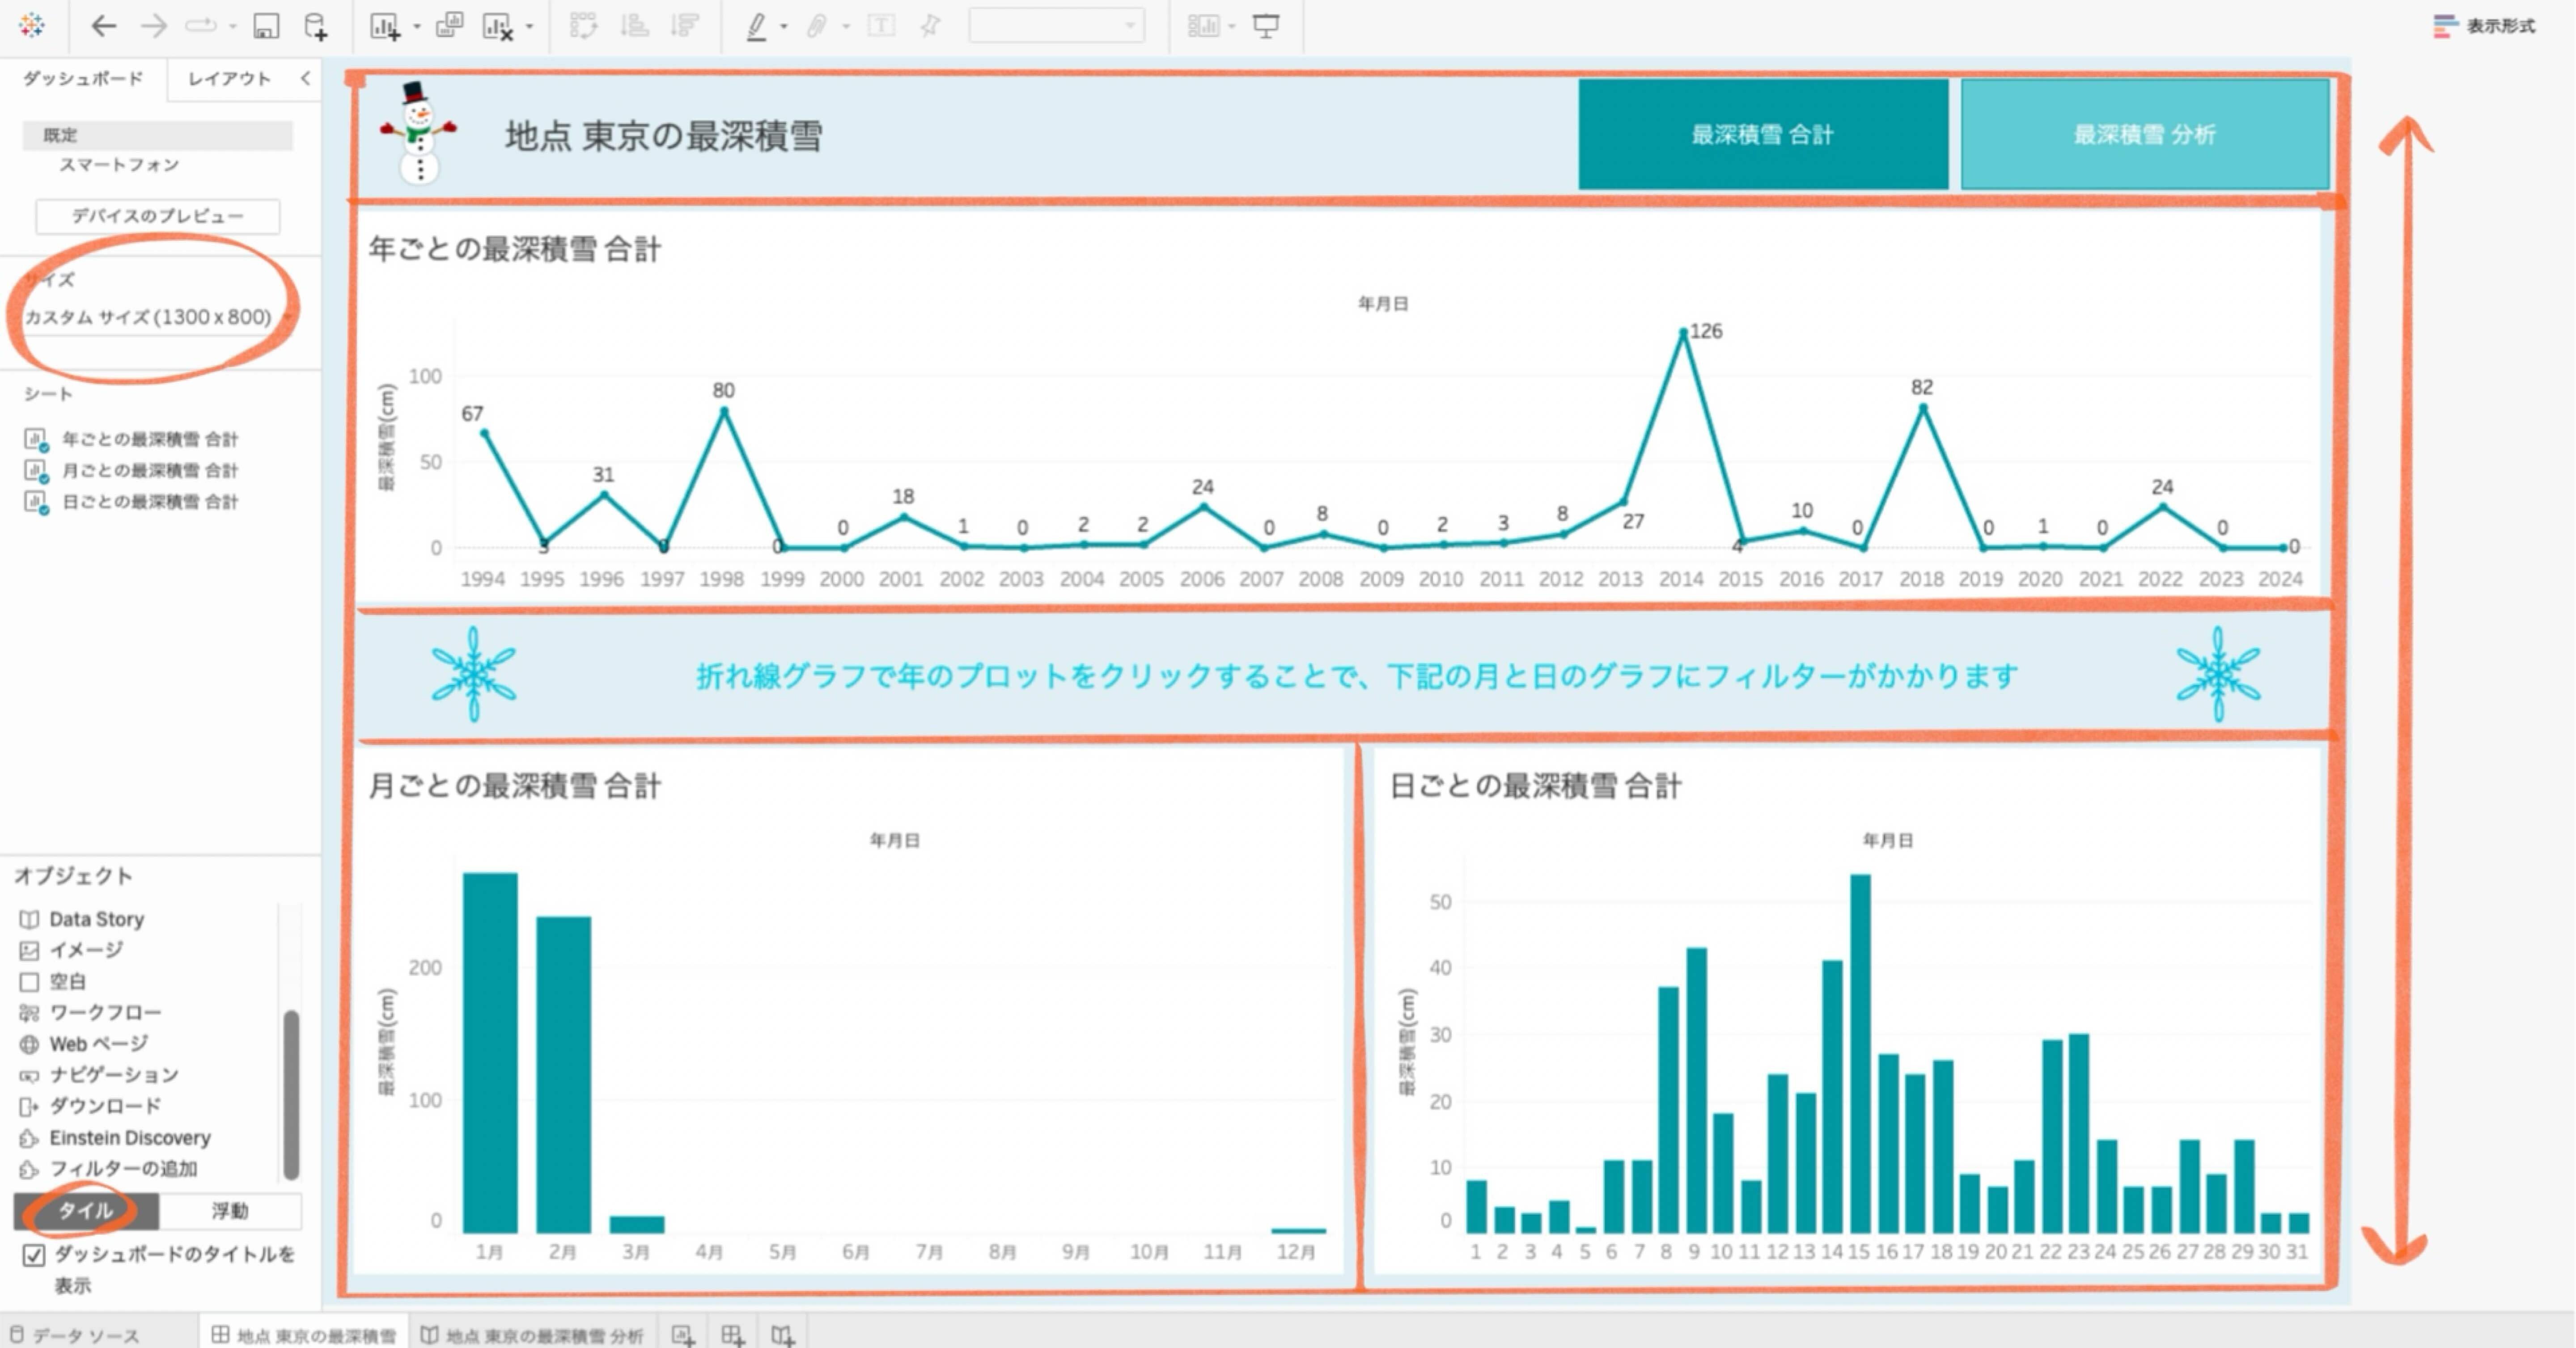
Task: Click the New worksheet icon in the bottom bar
Action: pos(683,1335)
